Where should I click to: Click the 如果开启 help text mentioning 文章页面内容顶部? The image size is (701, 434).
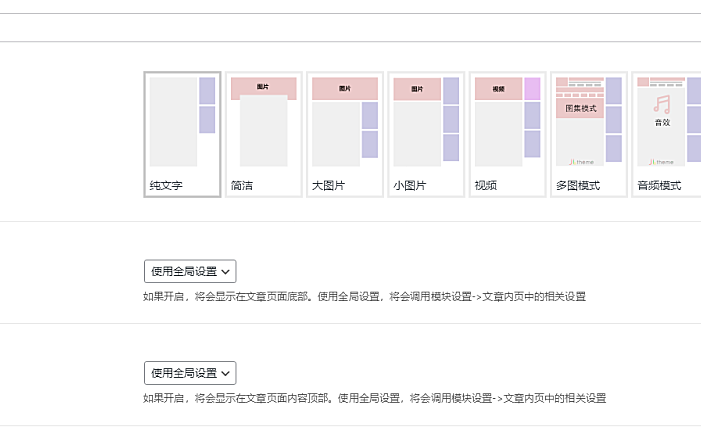click(x=375, y=398)
